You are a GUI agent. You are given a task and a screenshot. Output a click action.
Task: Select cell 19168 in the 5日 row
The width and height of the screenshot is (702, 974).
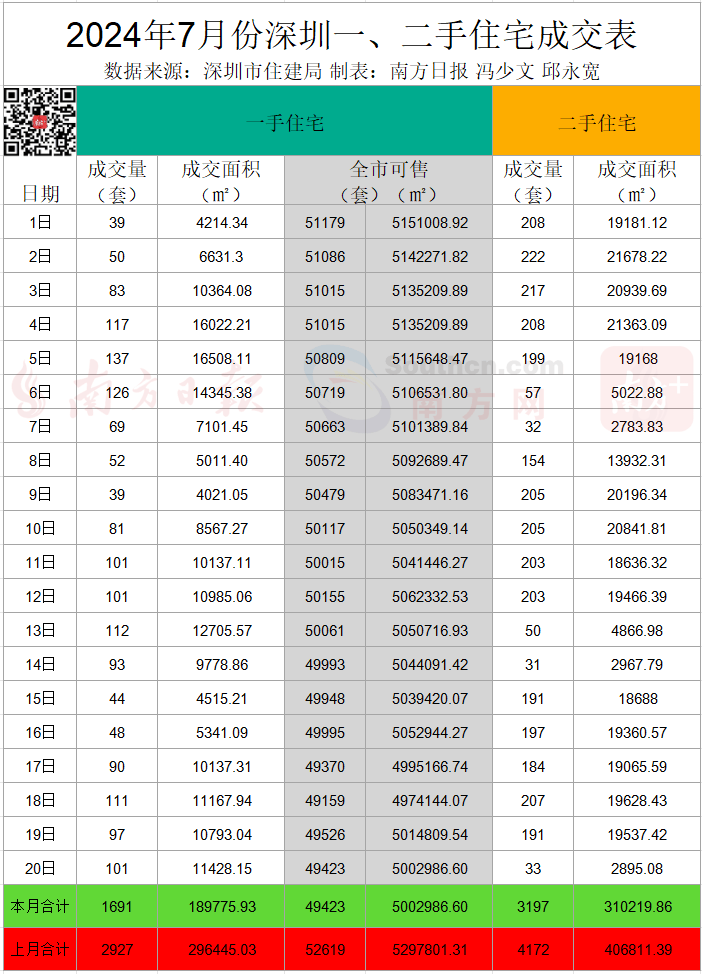(x=638, y=358)
